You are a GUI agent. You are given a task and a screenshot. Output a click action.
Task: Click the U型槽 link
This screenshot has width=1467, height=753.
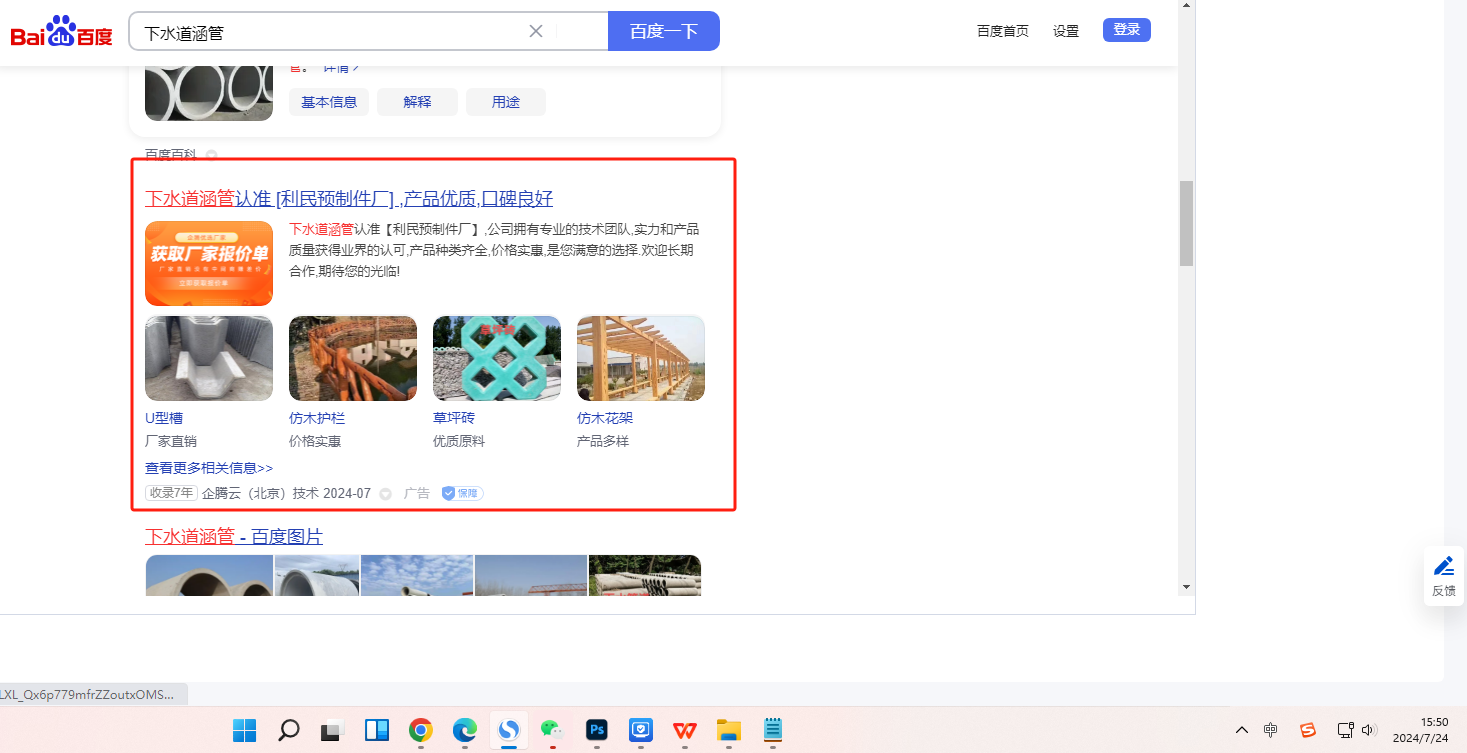[x=164, y=418]
